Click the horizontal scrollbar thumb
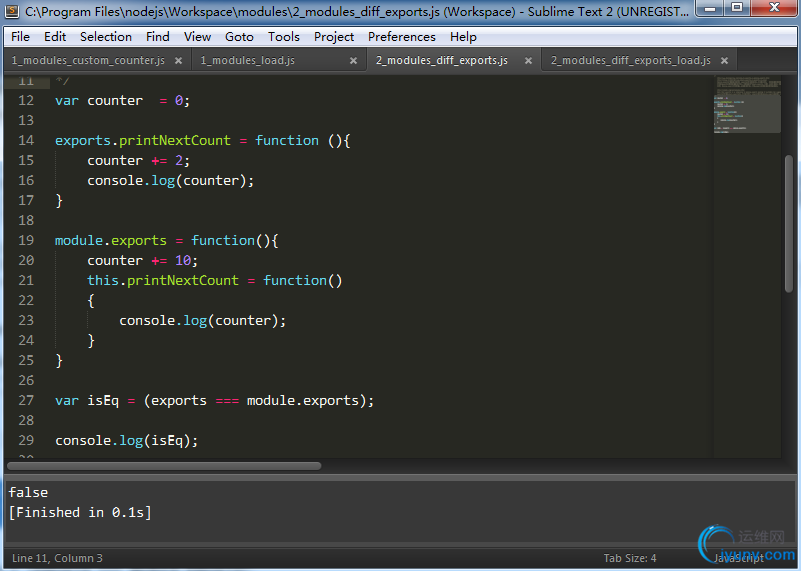Image resolution: width=801 pixels, height=571 pixels. tap(164, 466)
